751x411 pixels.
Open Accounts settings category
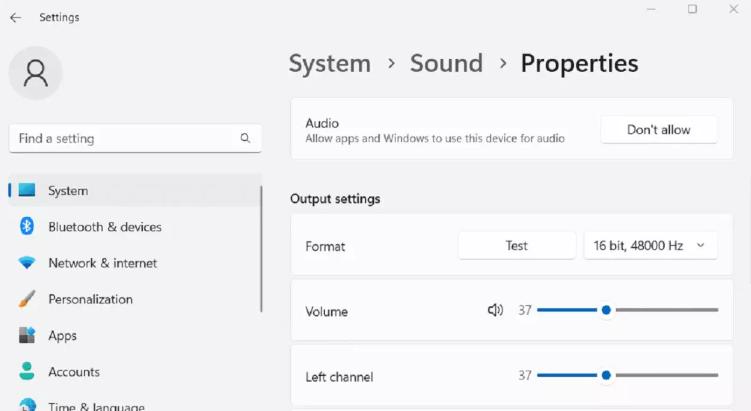tap(135, 372)
